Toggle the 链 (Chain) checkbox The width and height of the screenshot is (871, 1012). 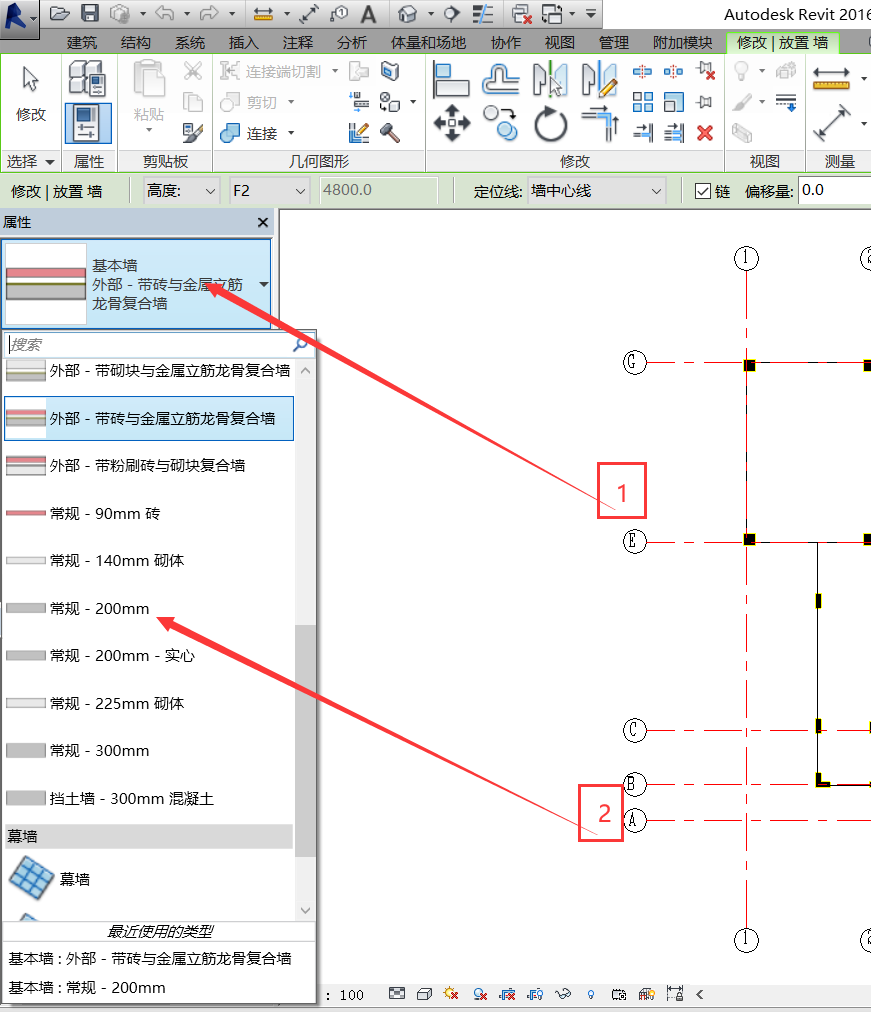(x=703, y=191)
